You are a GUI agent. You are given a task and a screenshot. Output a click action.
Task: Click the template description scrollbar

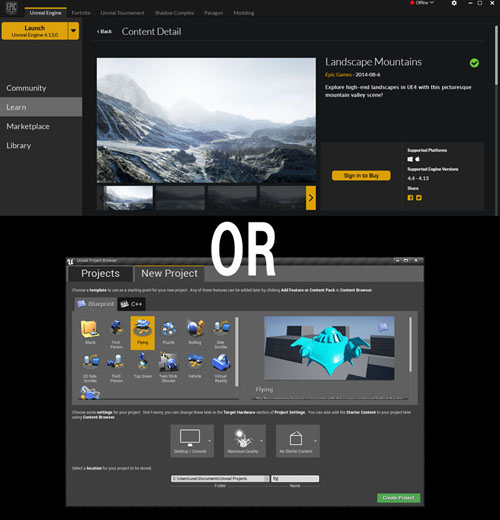(x=410, y=344)
